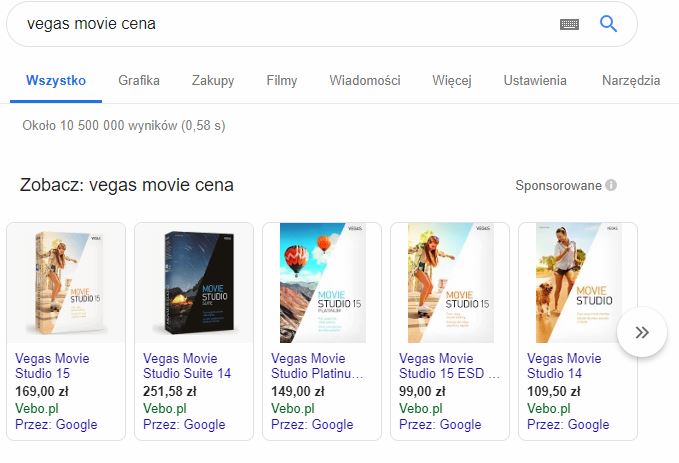Click the 'Około 10 500 000 wyników' result count
Screen dimensions: 679x463
pos(124,126)
